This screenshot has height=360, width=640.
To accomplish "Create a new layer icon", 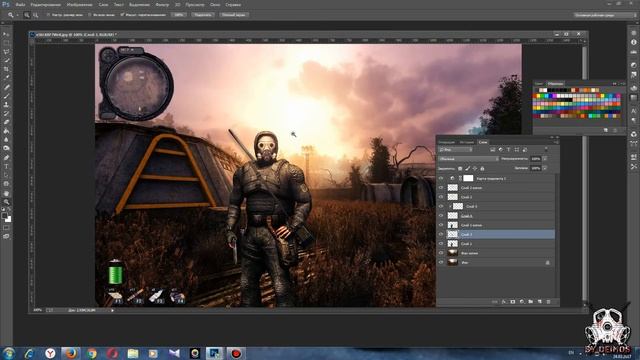I will pyautogui.click(x=540, y=302).
